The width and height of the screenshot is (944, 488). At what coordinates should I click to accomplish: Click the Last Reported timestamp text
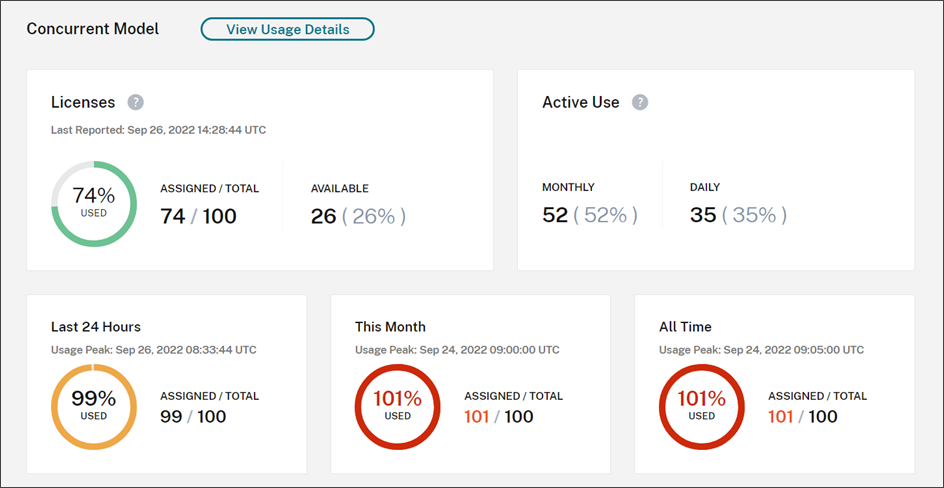[158, 130]
